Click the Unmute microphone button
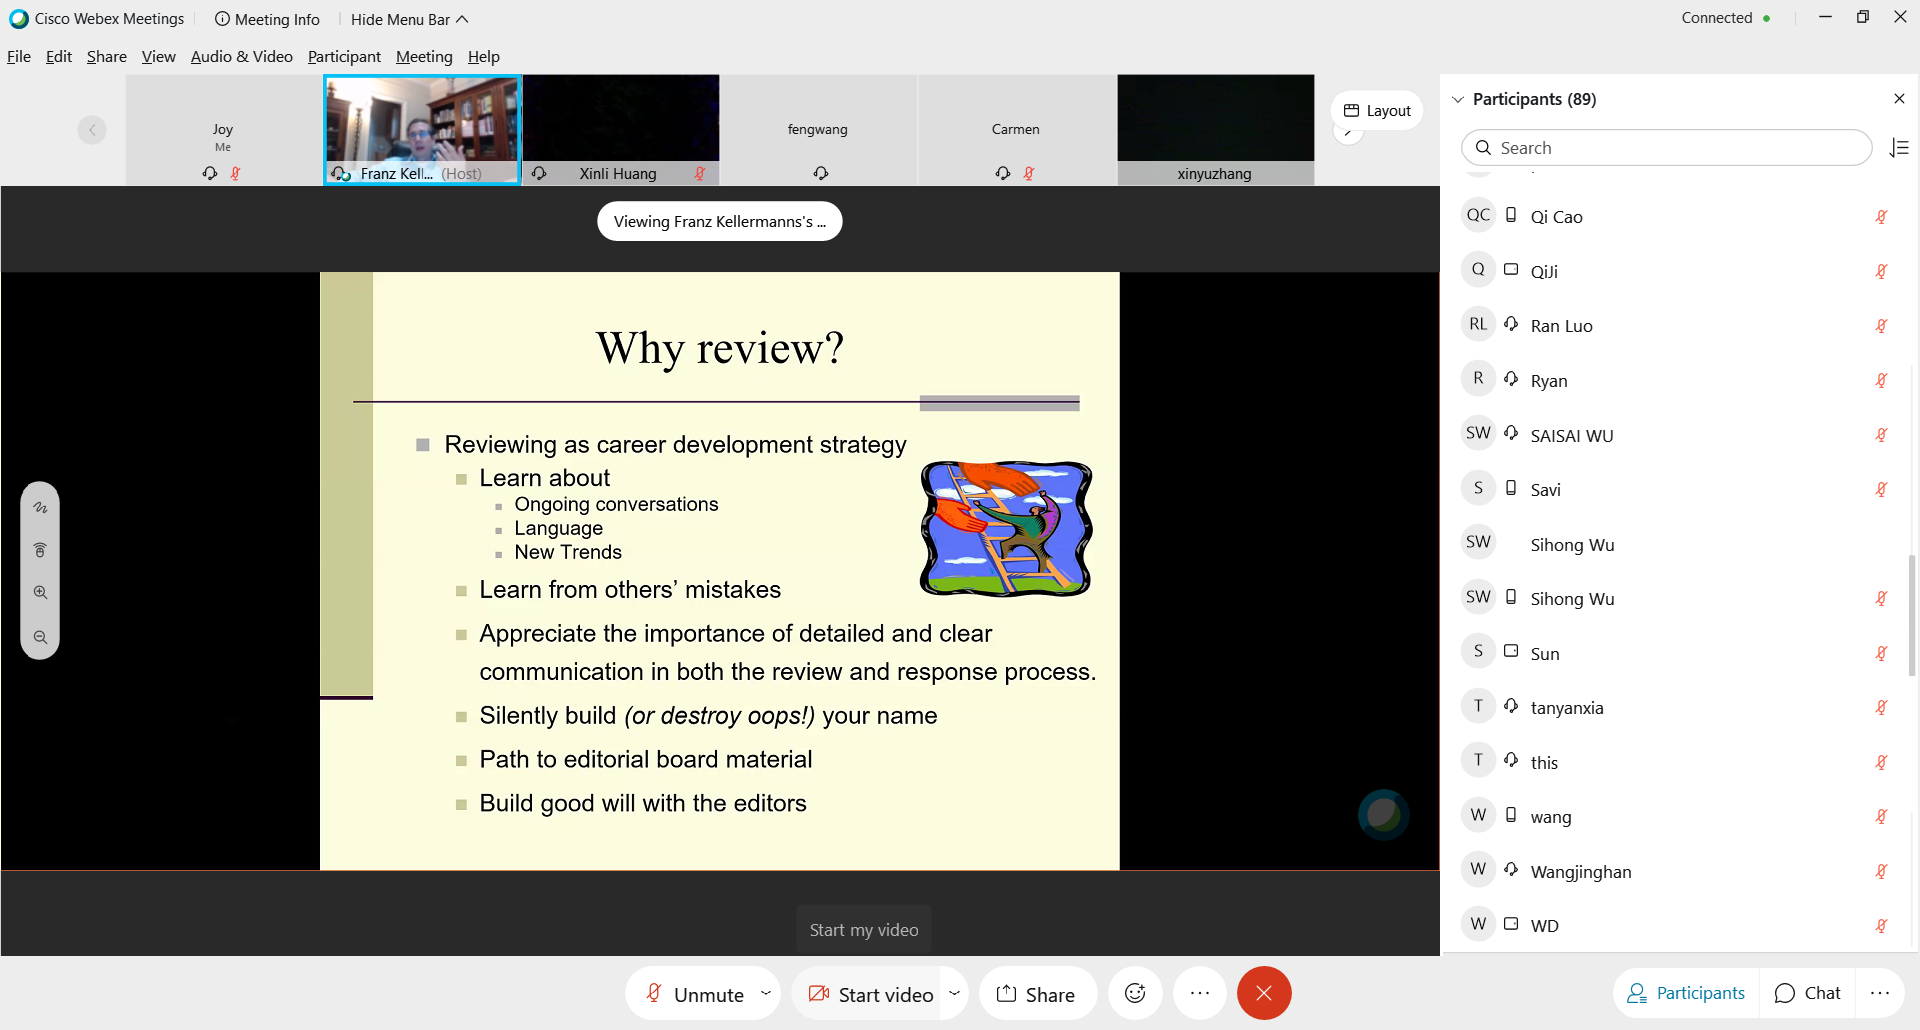 coord(696,994)
